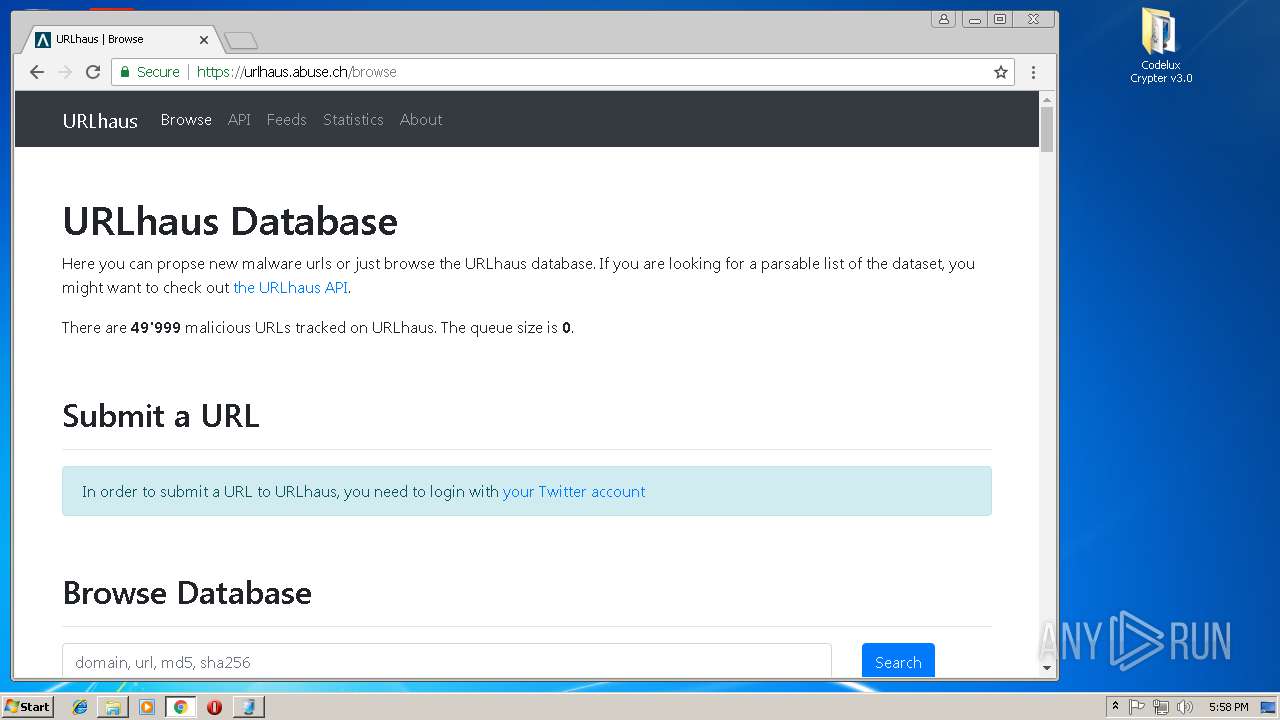The image size is (1280, 720).
Task: Go back with the browser back arrow
Action: (37, 72)
